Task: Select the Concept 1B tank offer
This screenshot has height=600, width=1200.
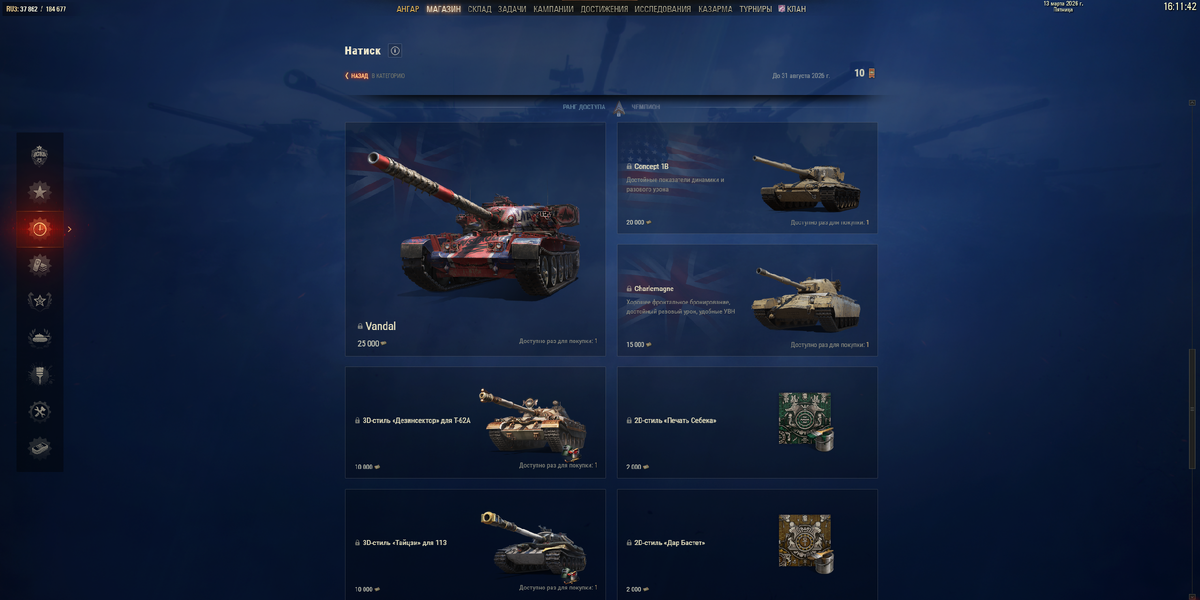Action: point(747,178)
